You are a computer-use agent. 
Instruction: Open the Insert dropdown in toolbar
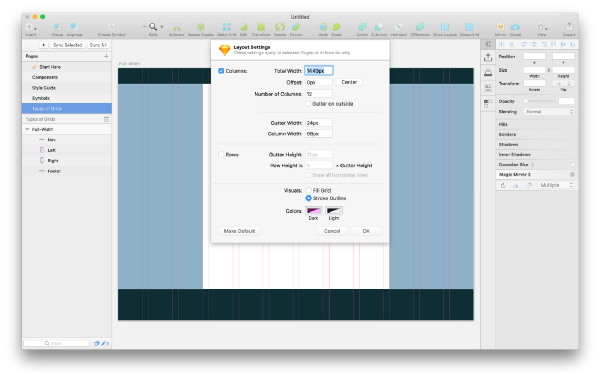(x=31, y=27)
